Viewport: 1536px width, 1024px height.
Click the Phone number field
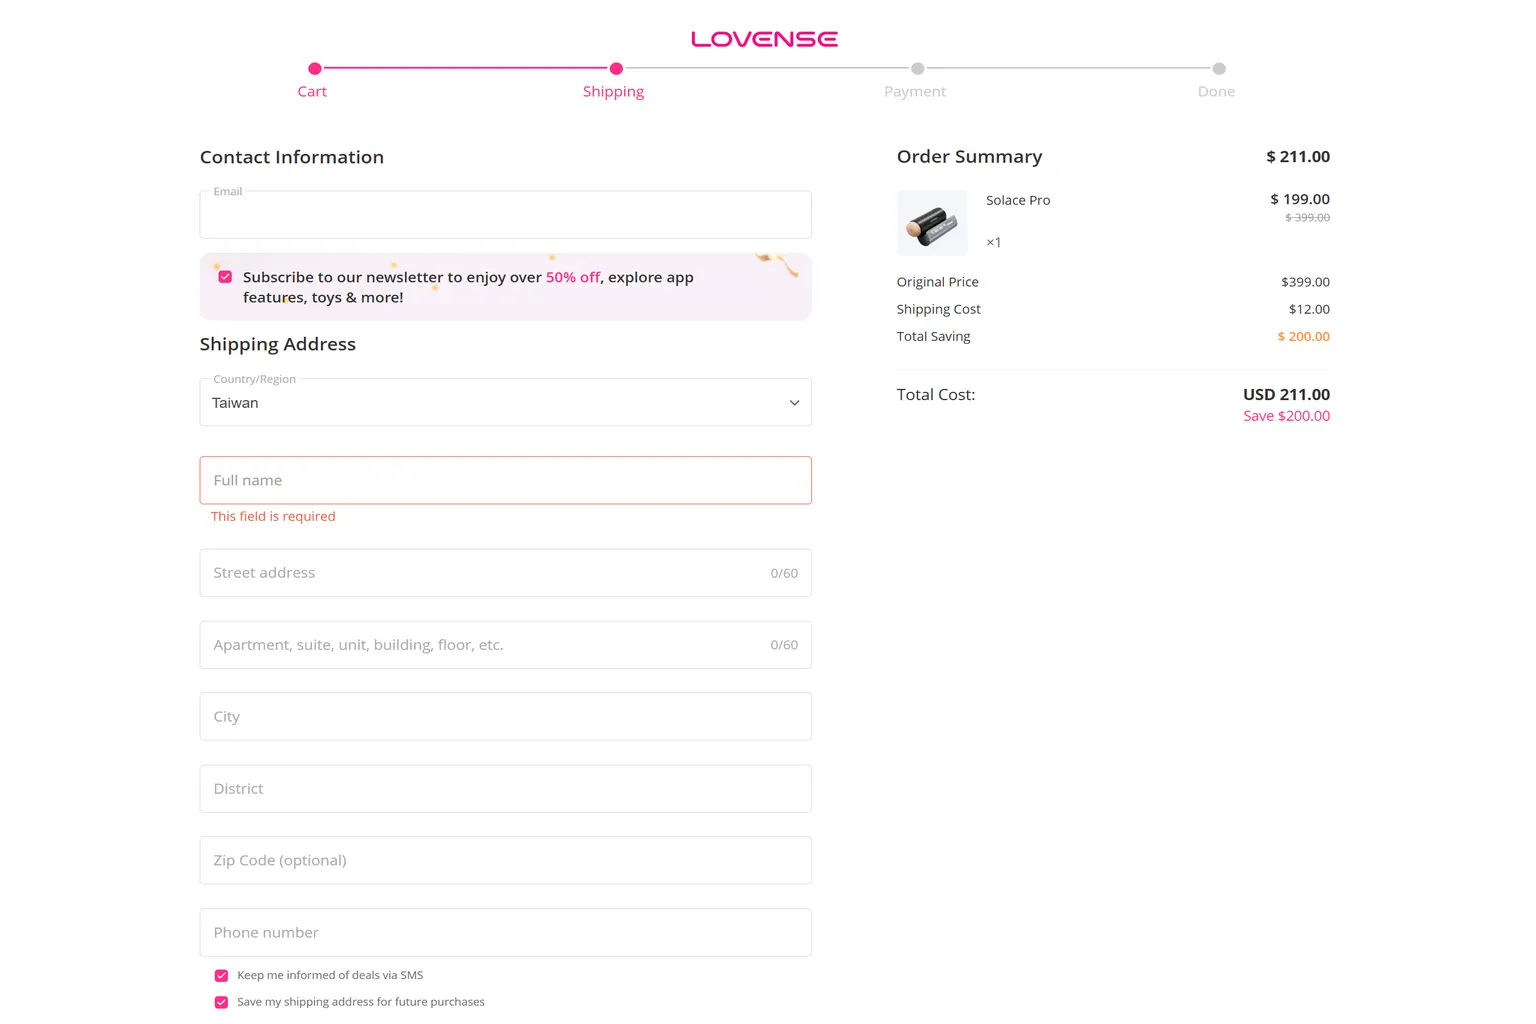(x=505, y=932)
